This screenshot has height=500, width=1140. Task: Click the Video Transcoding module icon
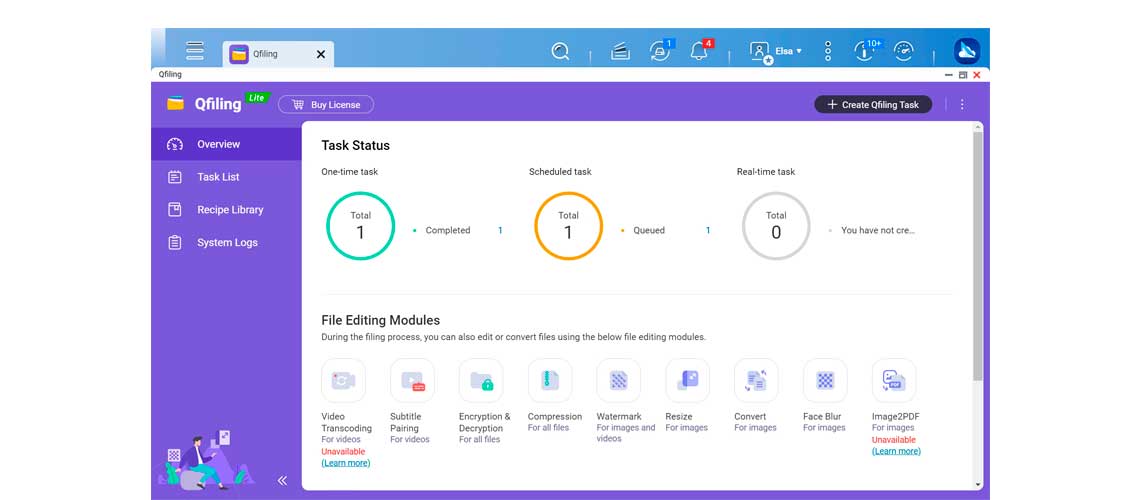pyautogui.click(x=343, y=381)
